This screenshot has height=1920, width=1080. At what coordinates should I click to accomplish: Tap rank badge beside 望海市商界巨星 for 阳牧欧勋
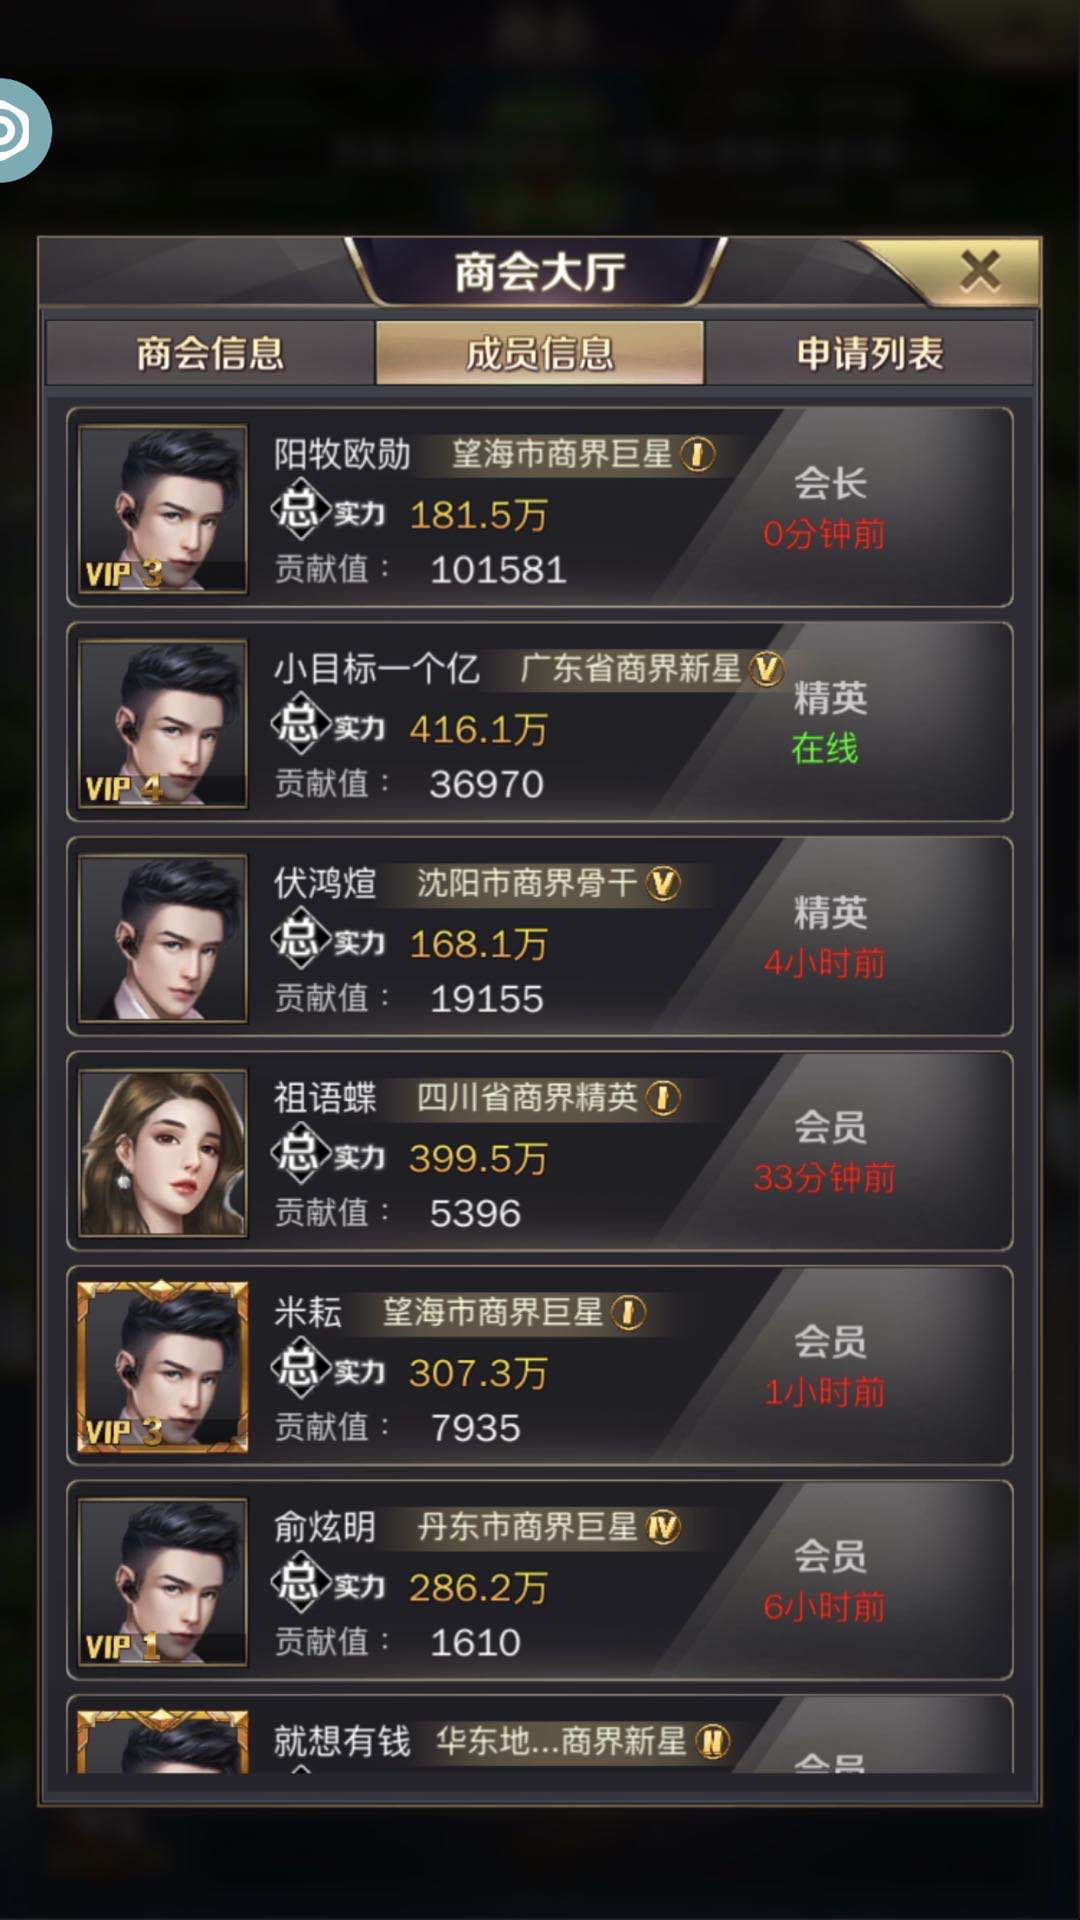pos(698,455)
